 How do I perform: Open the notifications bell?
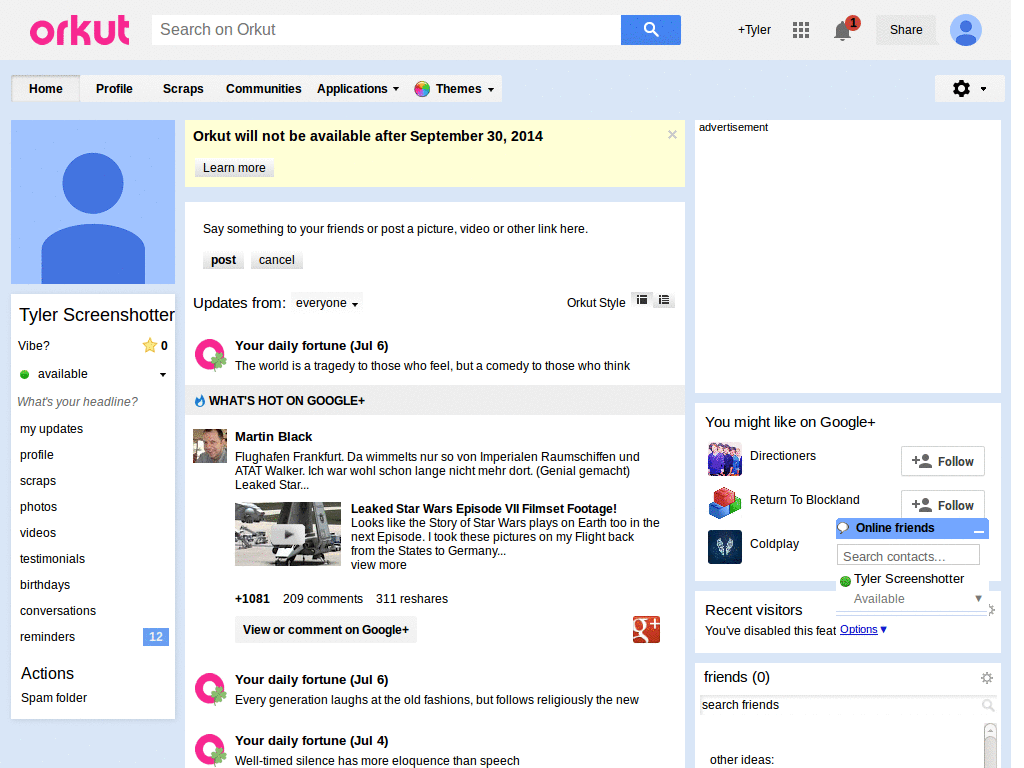pyautogui.click(x=842, y=30)
